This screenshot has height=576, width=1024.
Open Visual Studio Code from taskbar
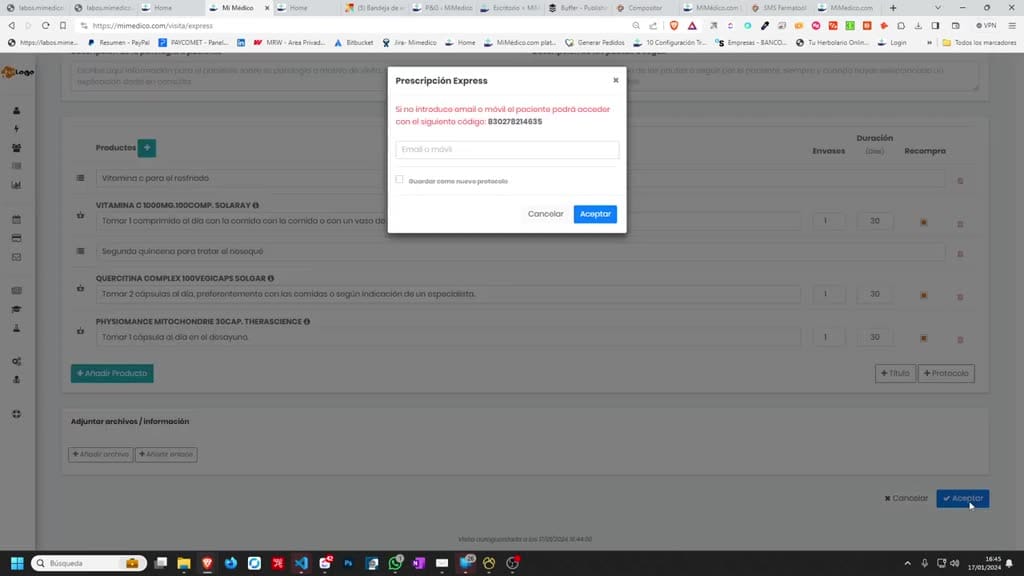301,563
